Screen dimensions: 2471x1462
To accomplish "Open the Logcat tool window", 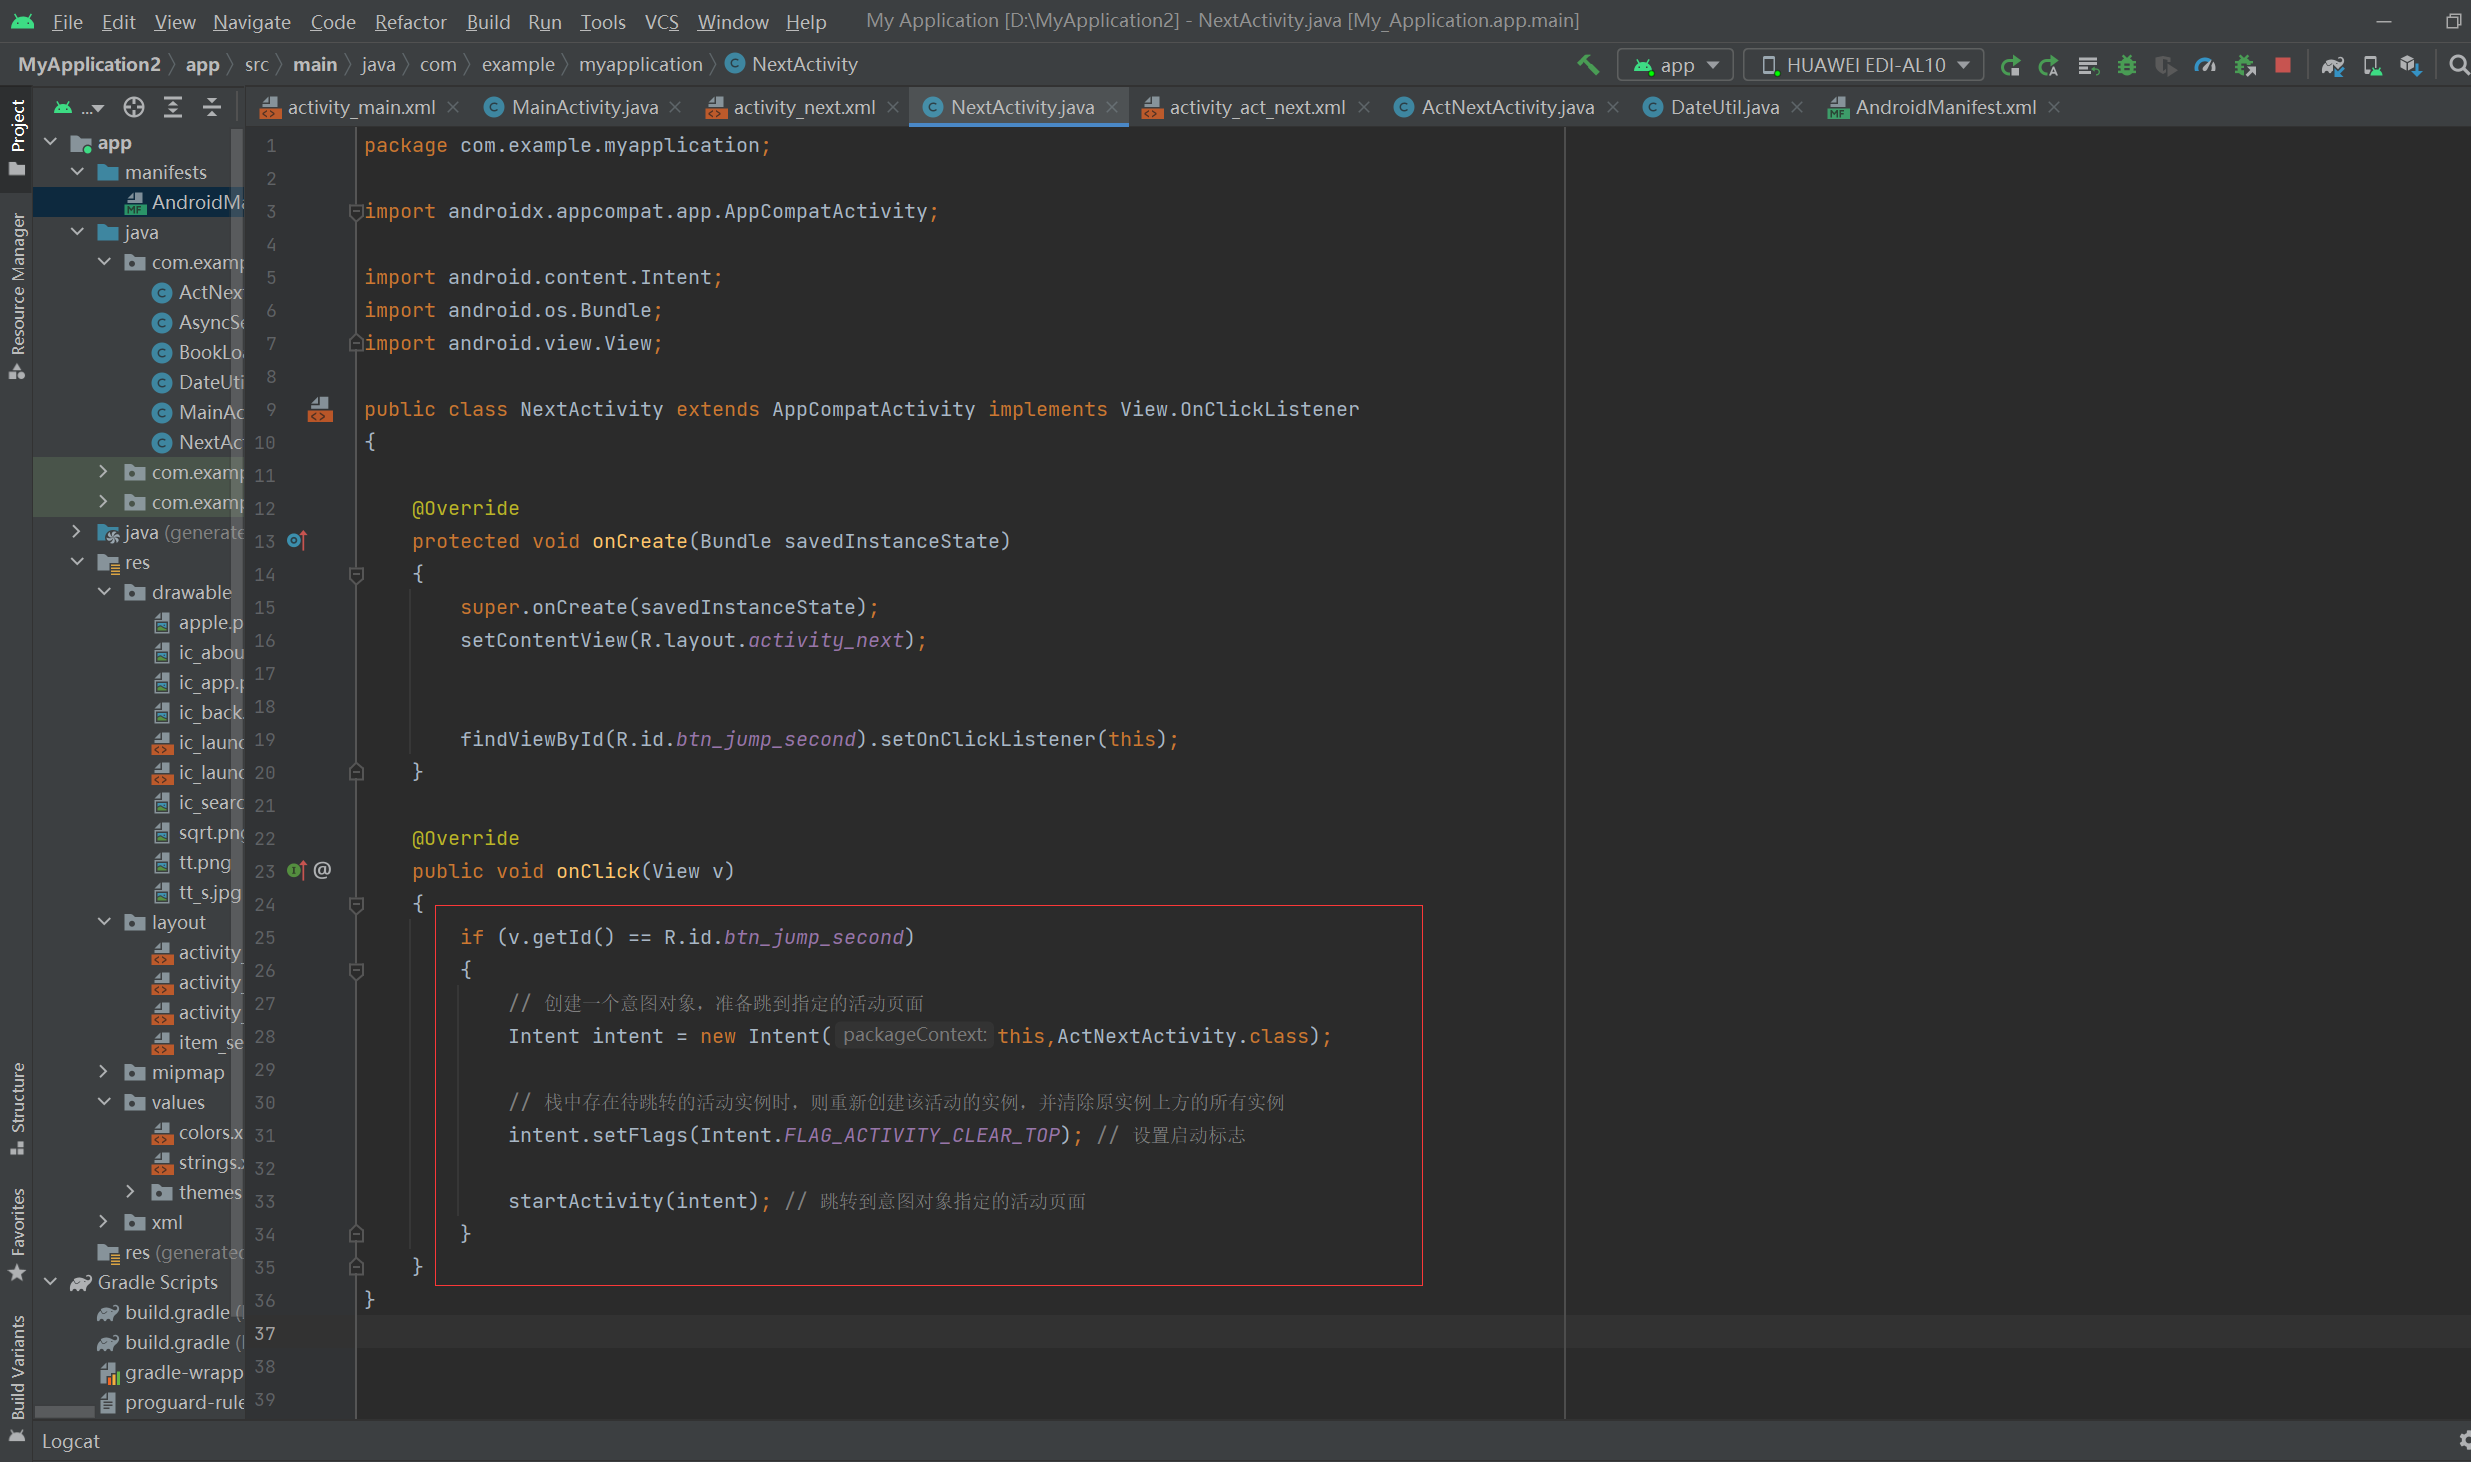I will [70, 1441].
